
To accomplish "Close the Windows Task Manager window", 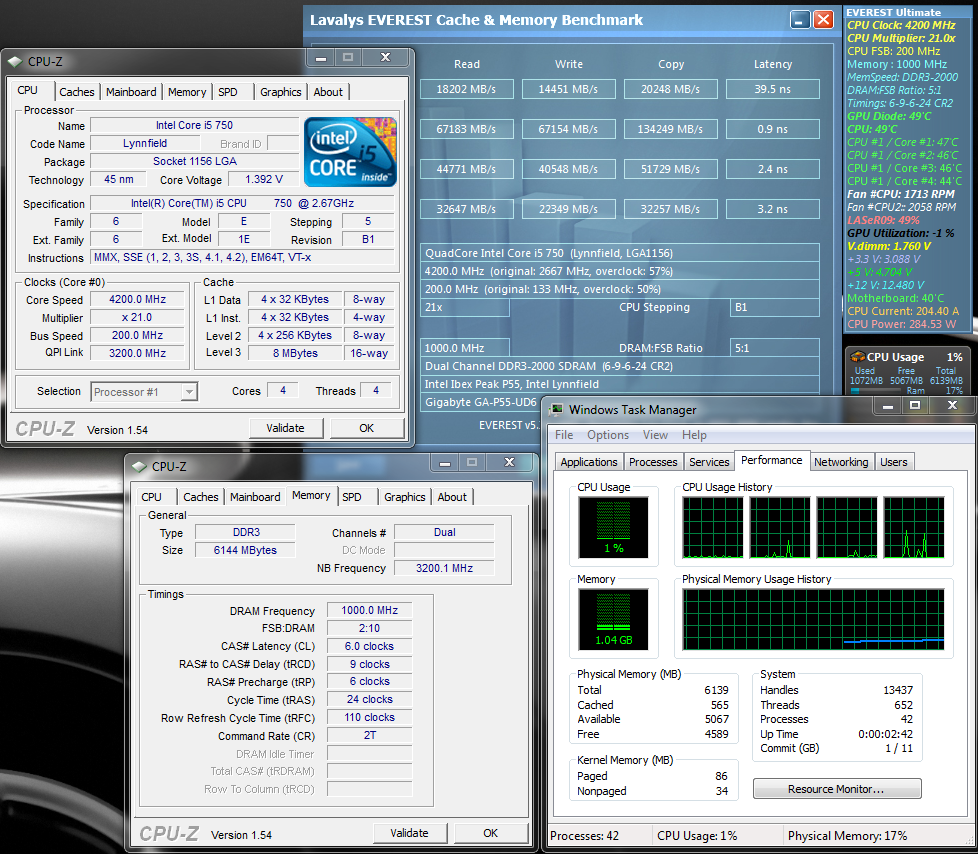I will [954, 406].
